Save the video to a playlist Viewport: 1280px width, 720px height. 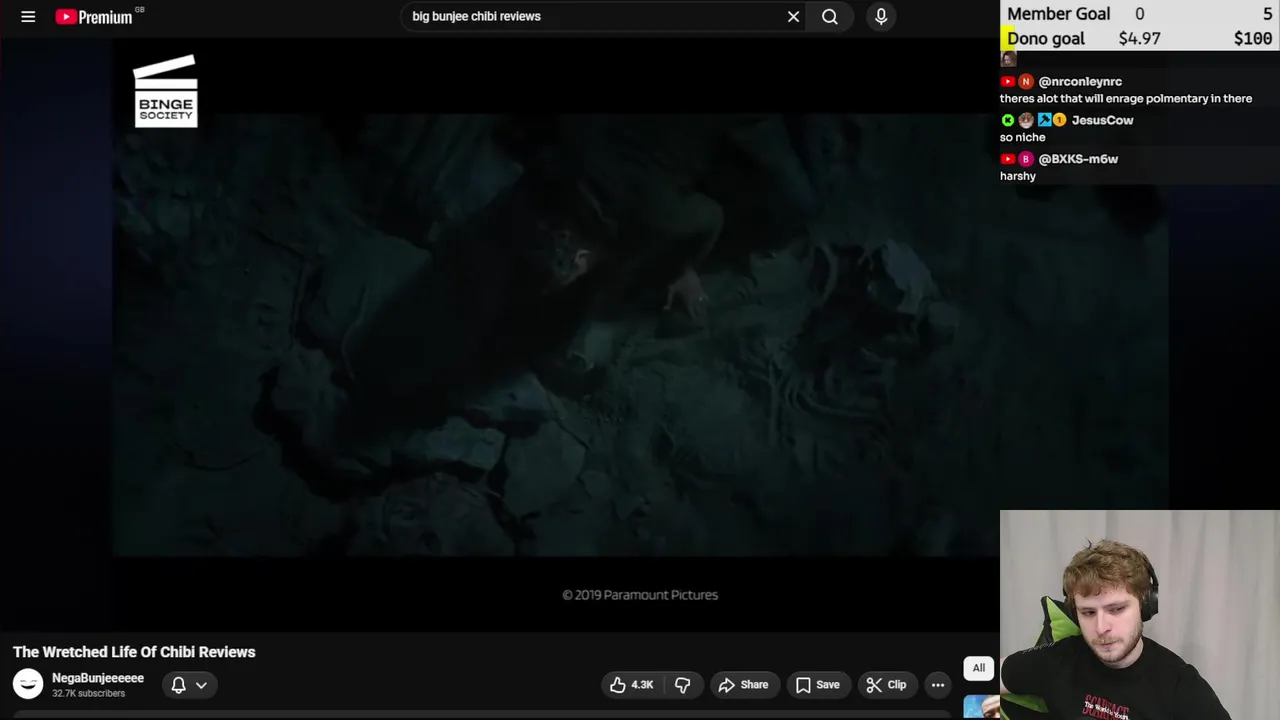pos(817,685)
